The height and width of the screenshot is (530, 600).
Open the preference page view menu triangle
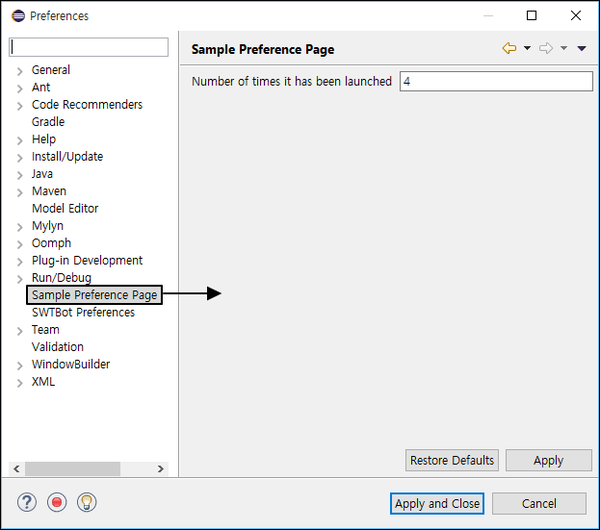click(x=582, y=48)
